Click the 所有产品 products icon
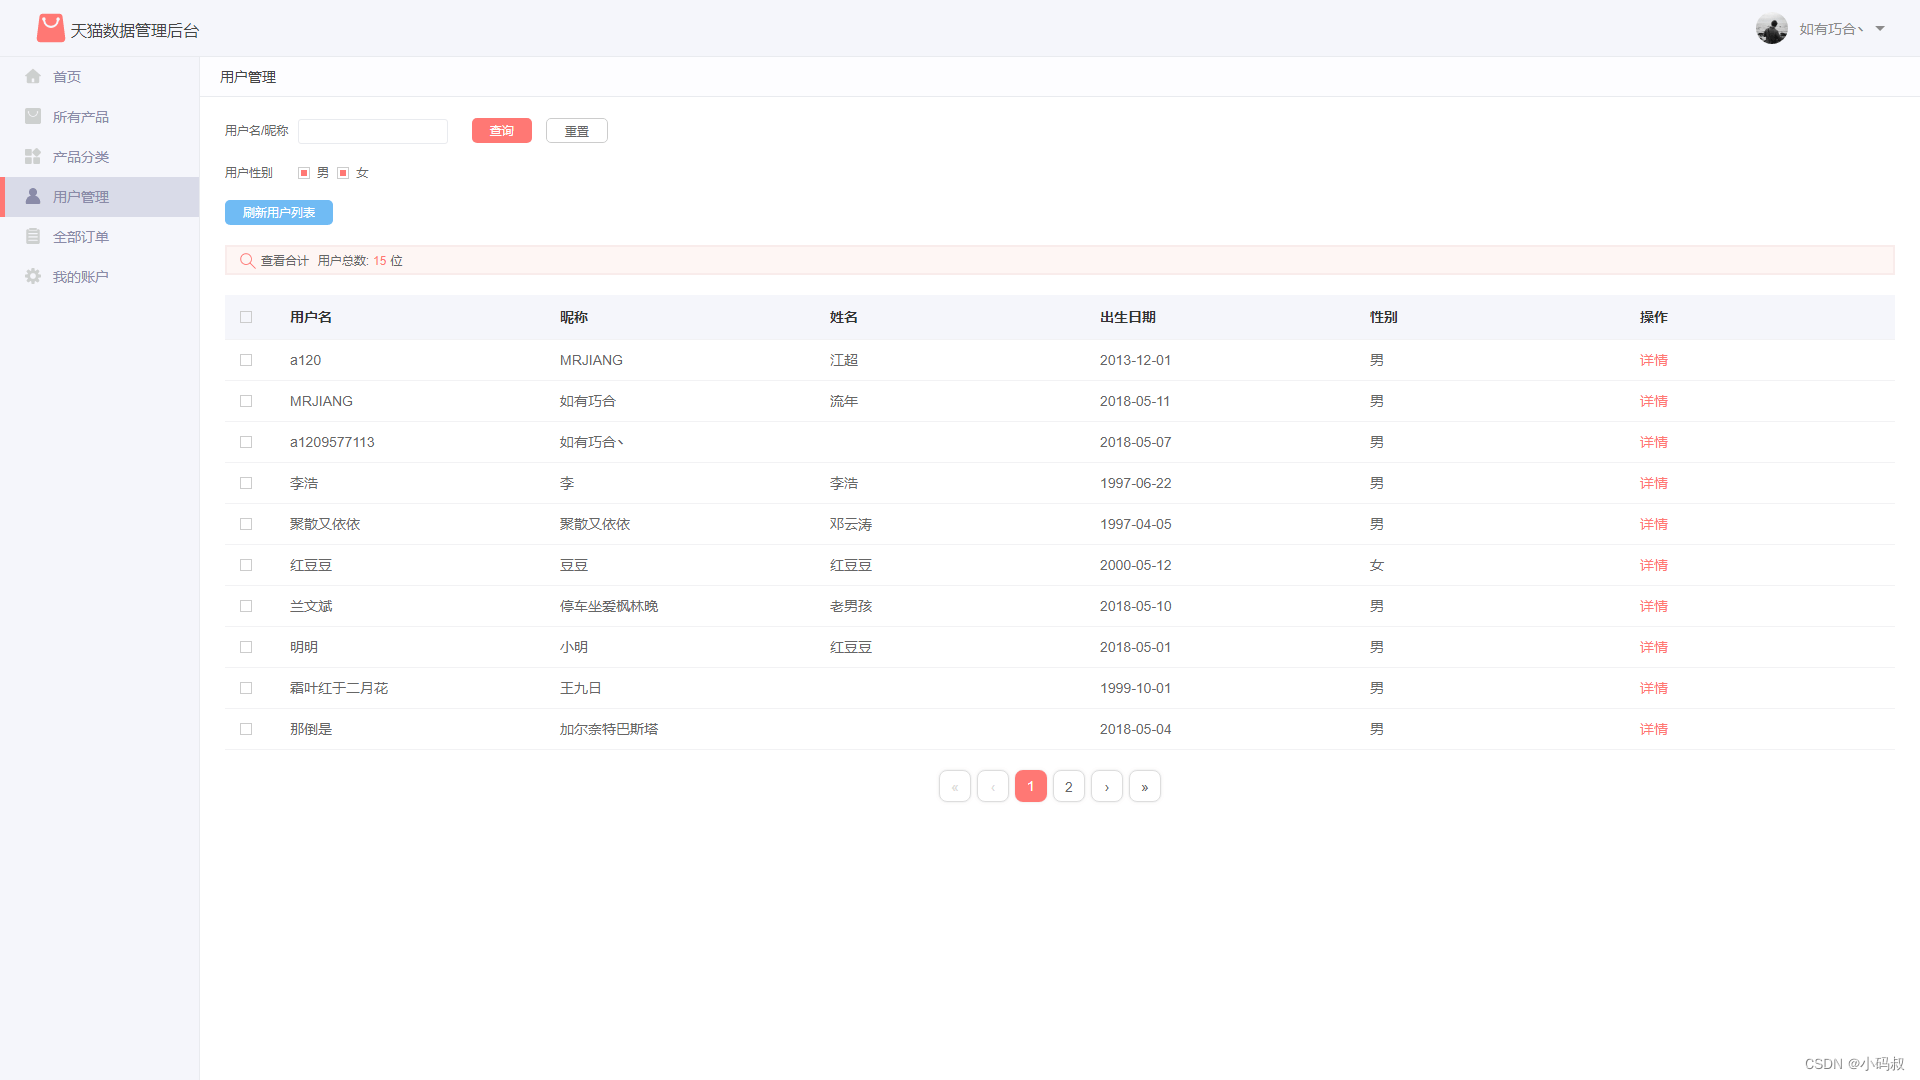Image resolution: width=1920 pixels, height=1080 pixels. [x=33, y=117]
